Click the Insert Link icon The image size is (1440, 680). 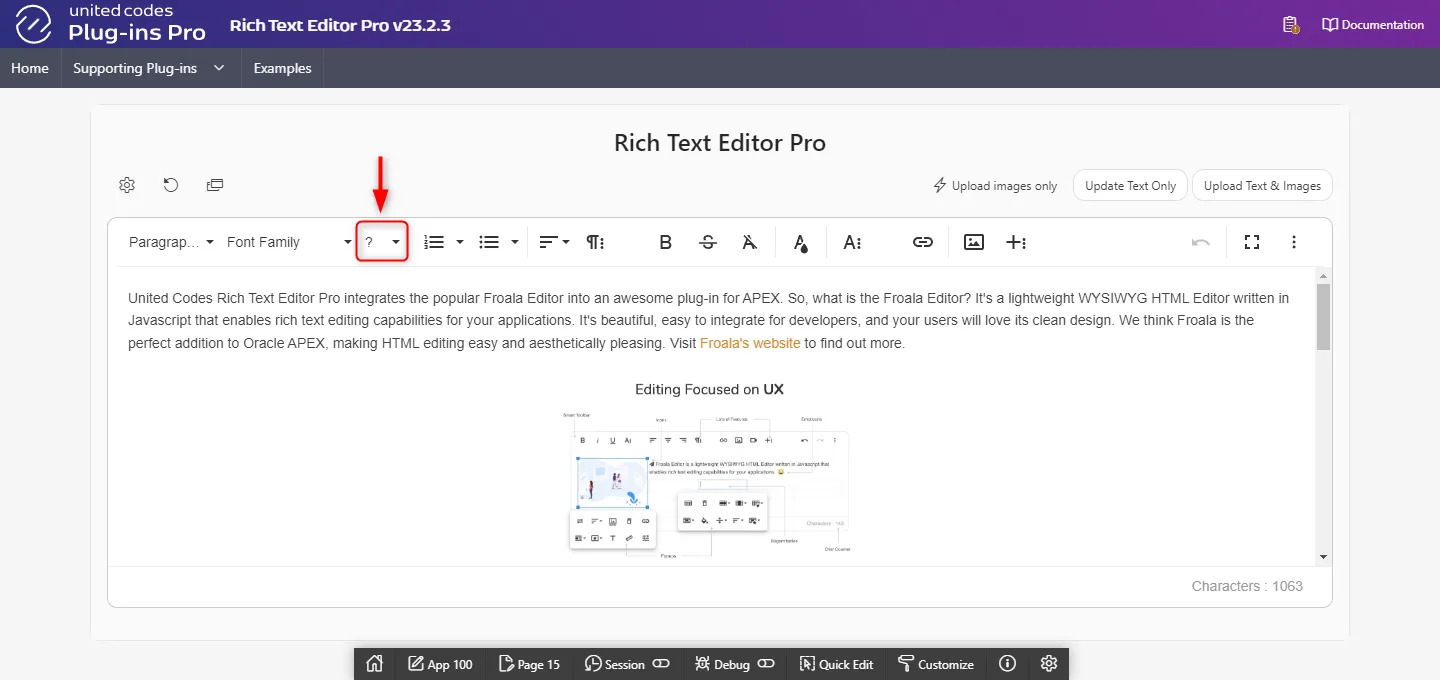coord(922,242)
